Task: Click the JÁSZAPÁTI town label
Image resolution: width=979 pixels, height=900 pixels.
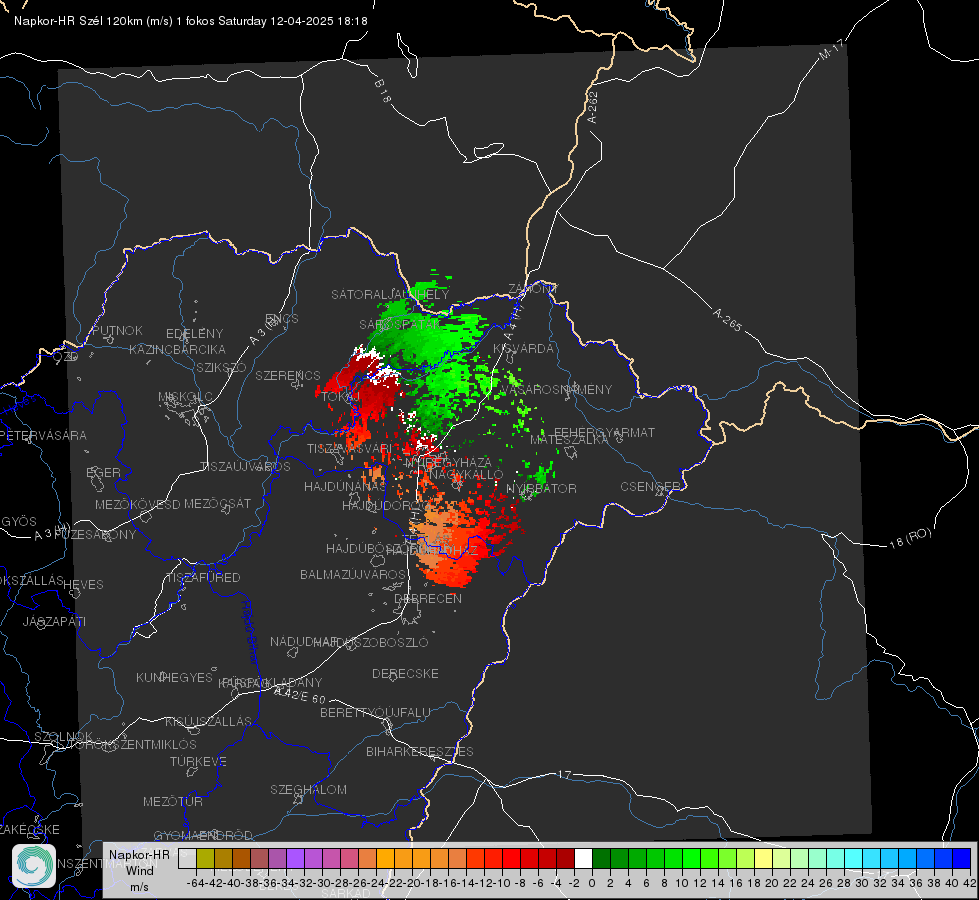Action: pyautogui.click(x=54, y=621)
